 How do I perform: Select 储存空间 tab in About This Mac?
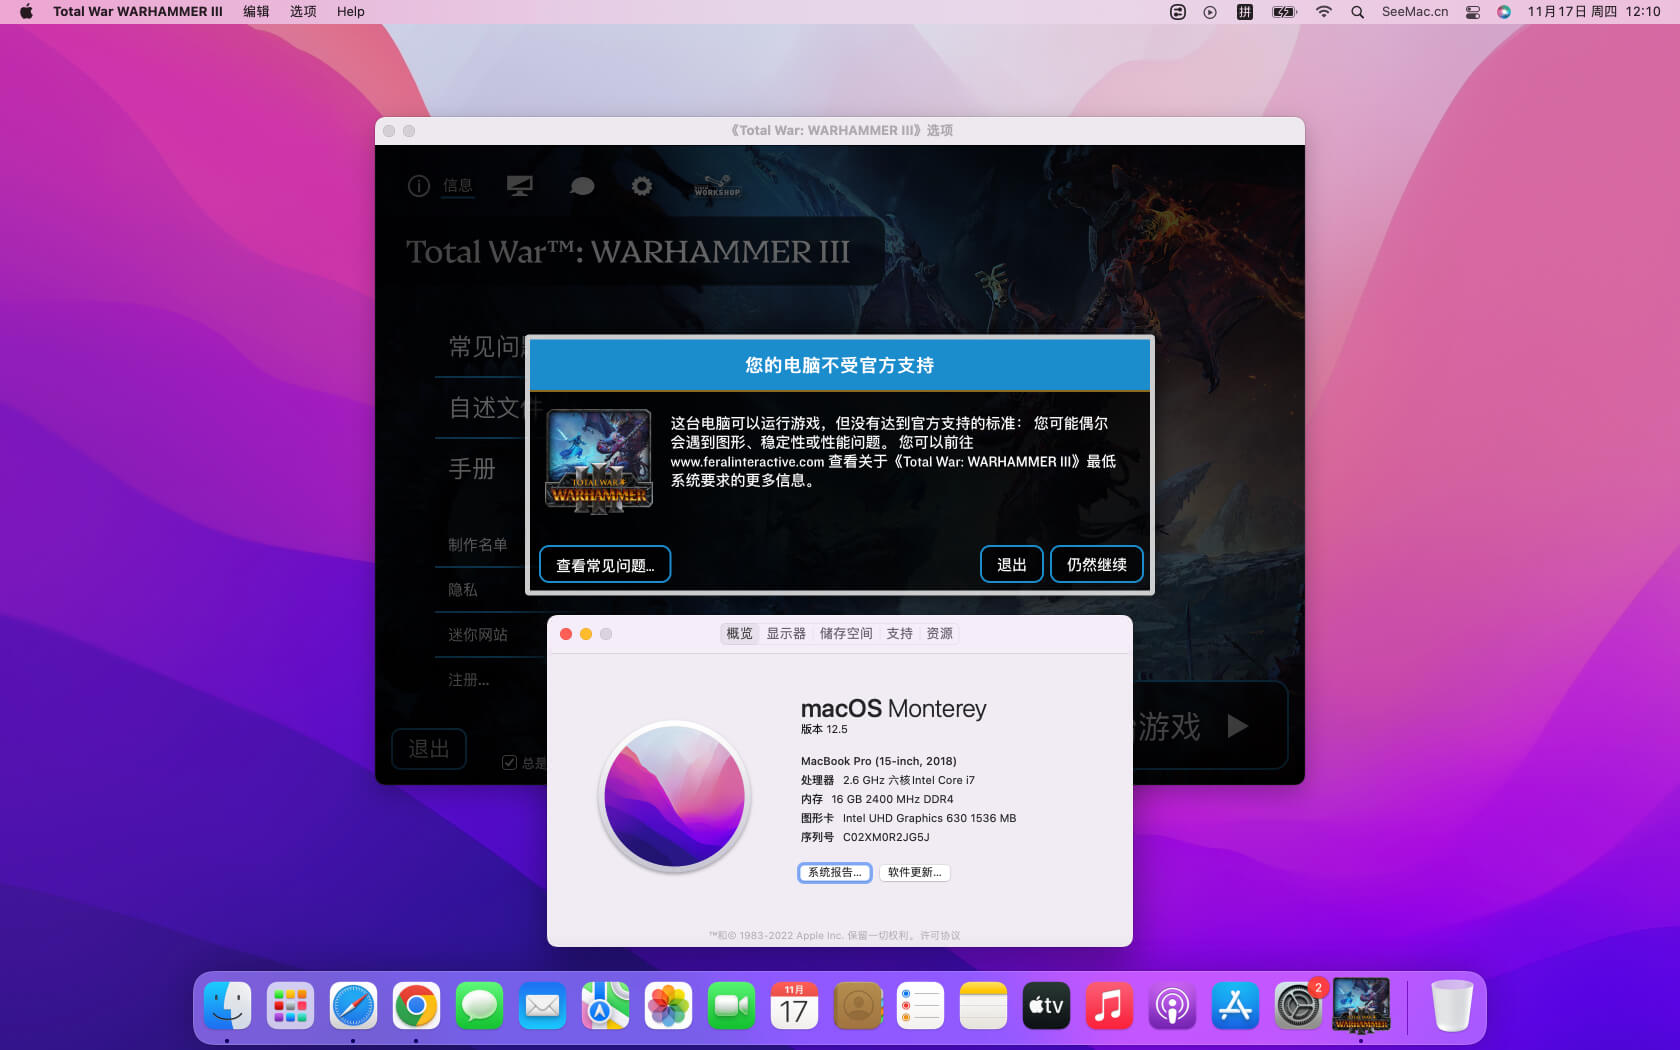846,634
